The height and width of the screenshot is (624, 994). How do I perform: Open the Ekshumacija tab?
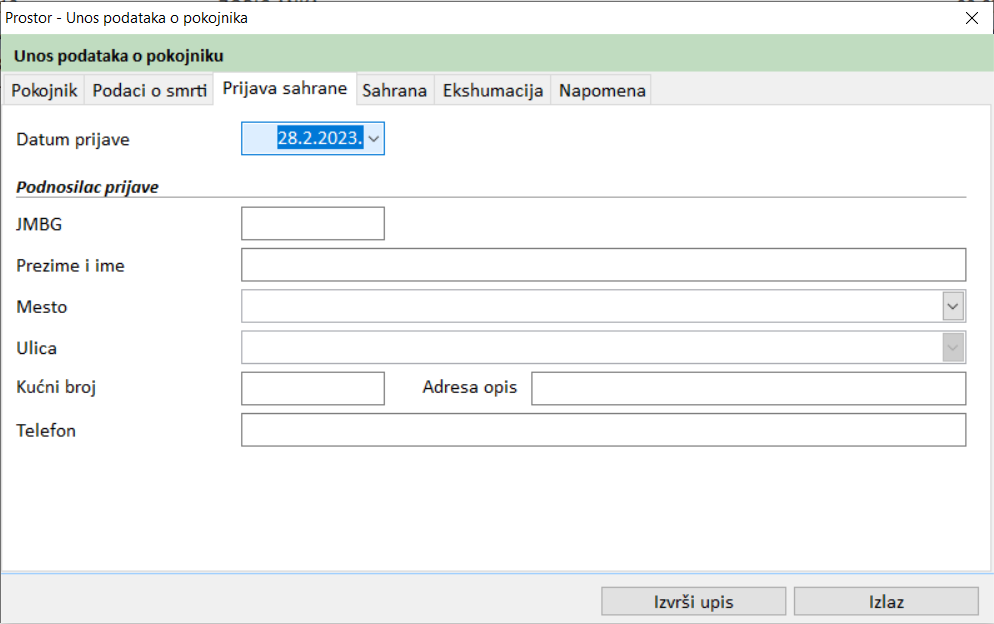pos(493,90)
